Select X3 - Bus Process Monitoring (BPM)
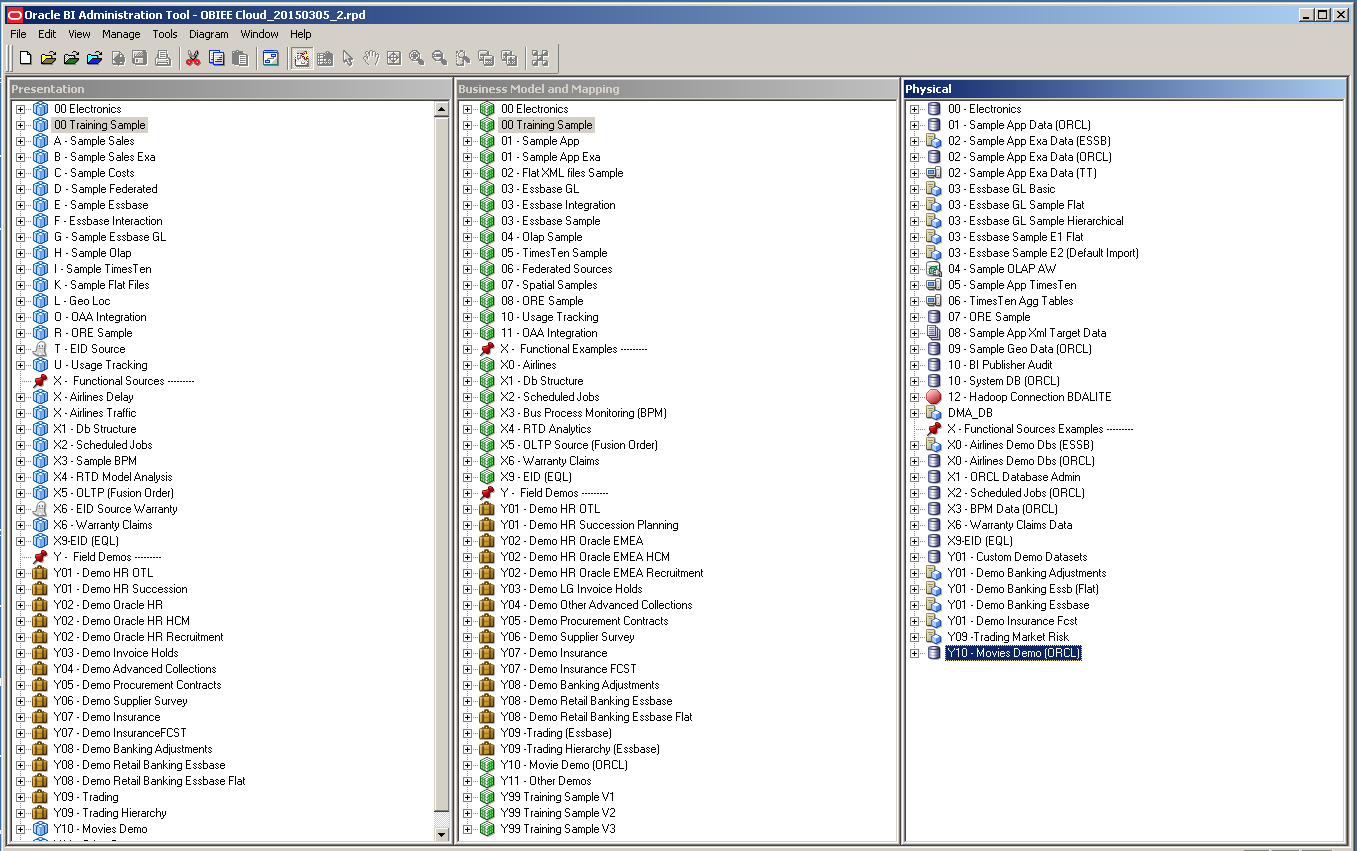 coord(583,413)
